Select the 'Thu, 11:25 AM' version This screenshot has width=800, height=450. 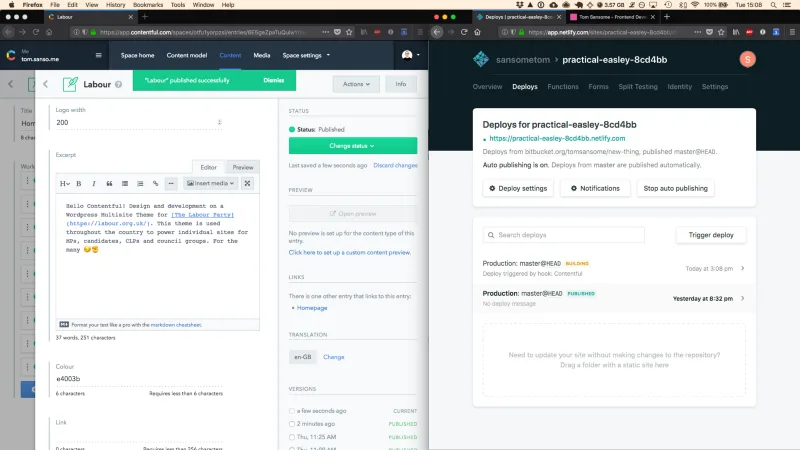(292, 437)
